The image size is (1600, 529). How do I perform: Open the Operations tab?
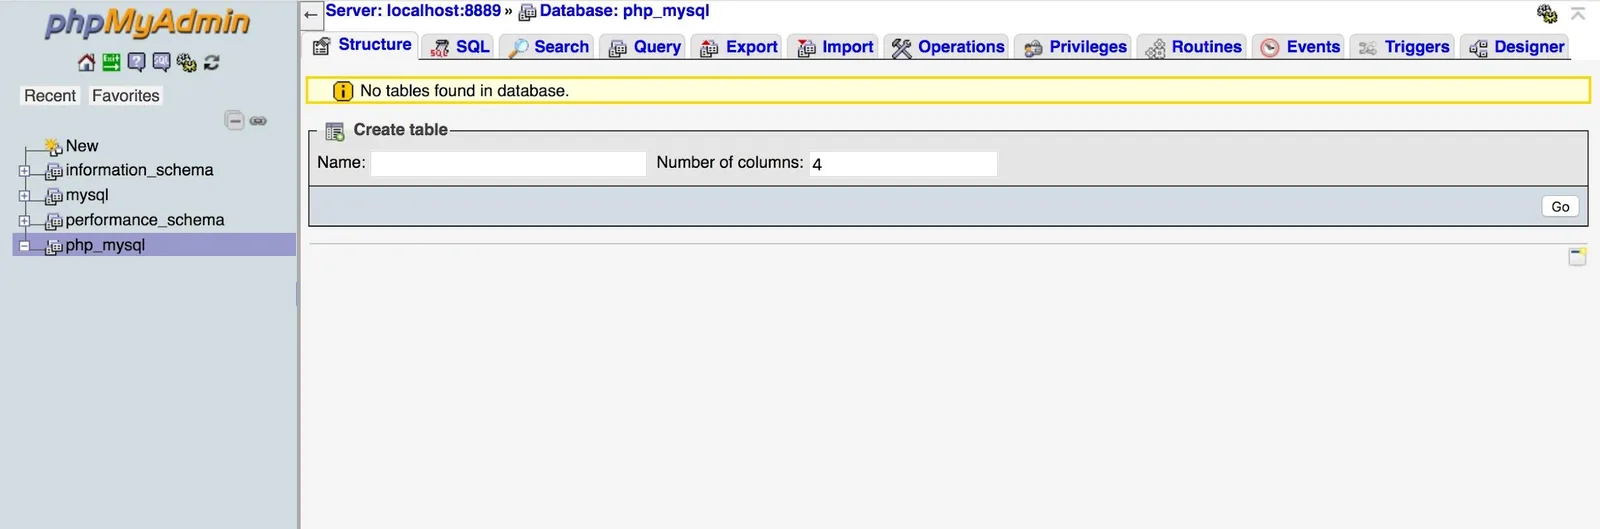[947, 47]
